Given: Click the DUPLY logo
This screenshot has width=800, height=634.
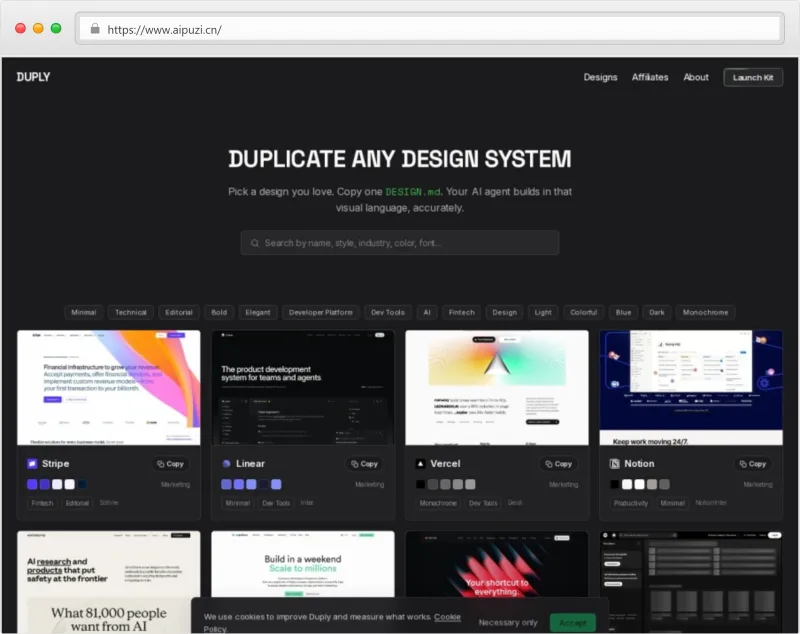Looking at the screenshot, I should tap(33, 77).
